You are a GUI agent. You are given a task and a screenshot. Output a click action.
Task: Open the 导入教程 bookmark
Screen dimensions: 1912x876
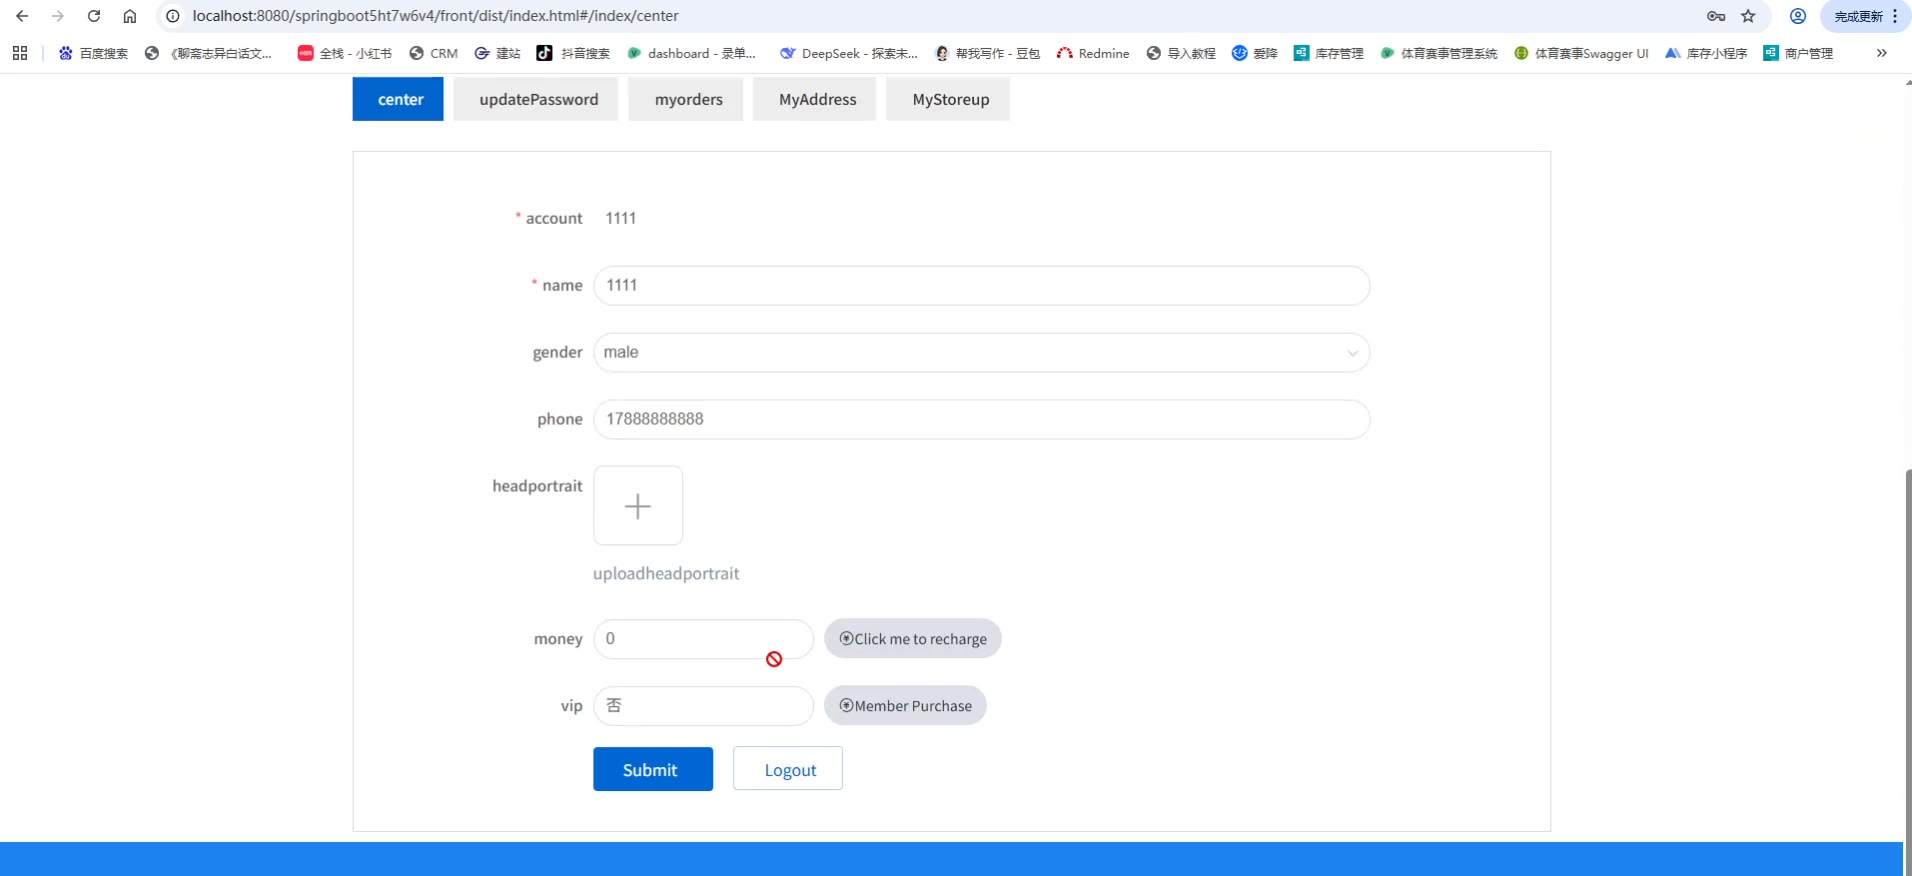[1181, 53]
